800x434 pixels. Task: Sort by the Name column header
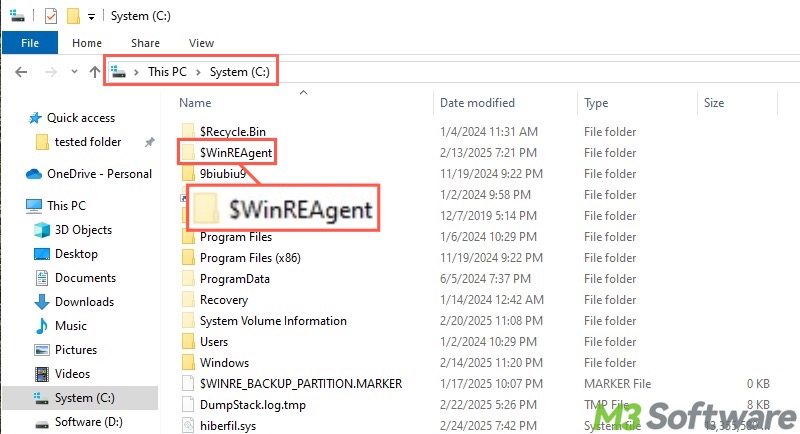pos(195,103)
